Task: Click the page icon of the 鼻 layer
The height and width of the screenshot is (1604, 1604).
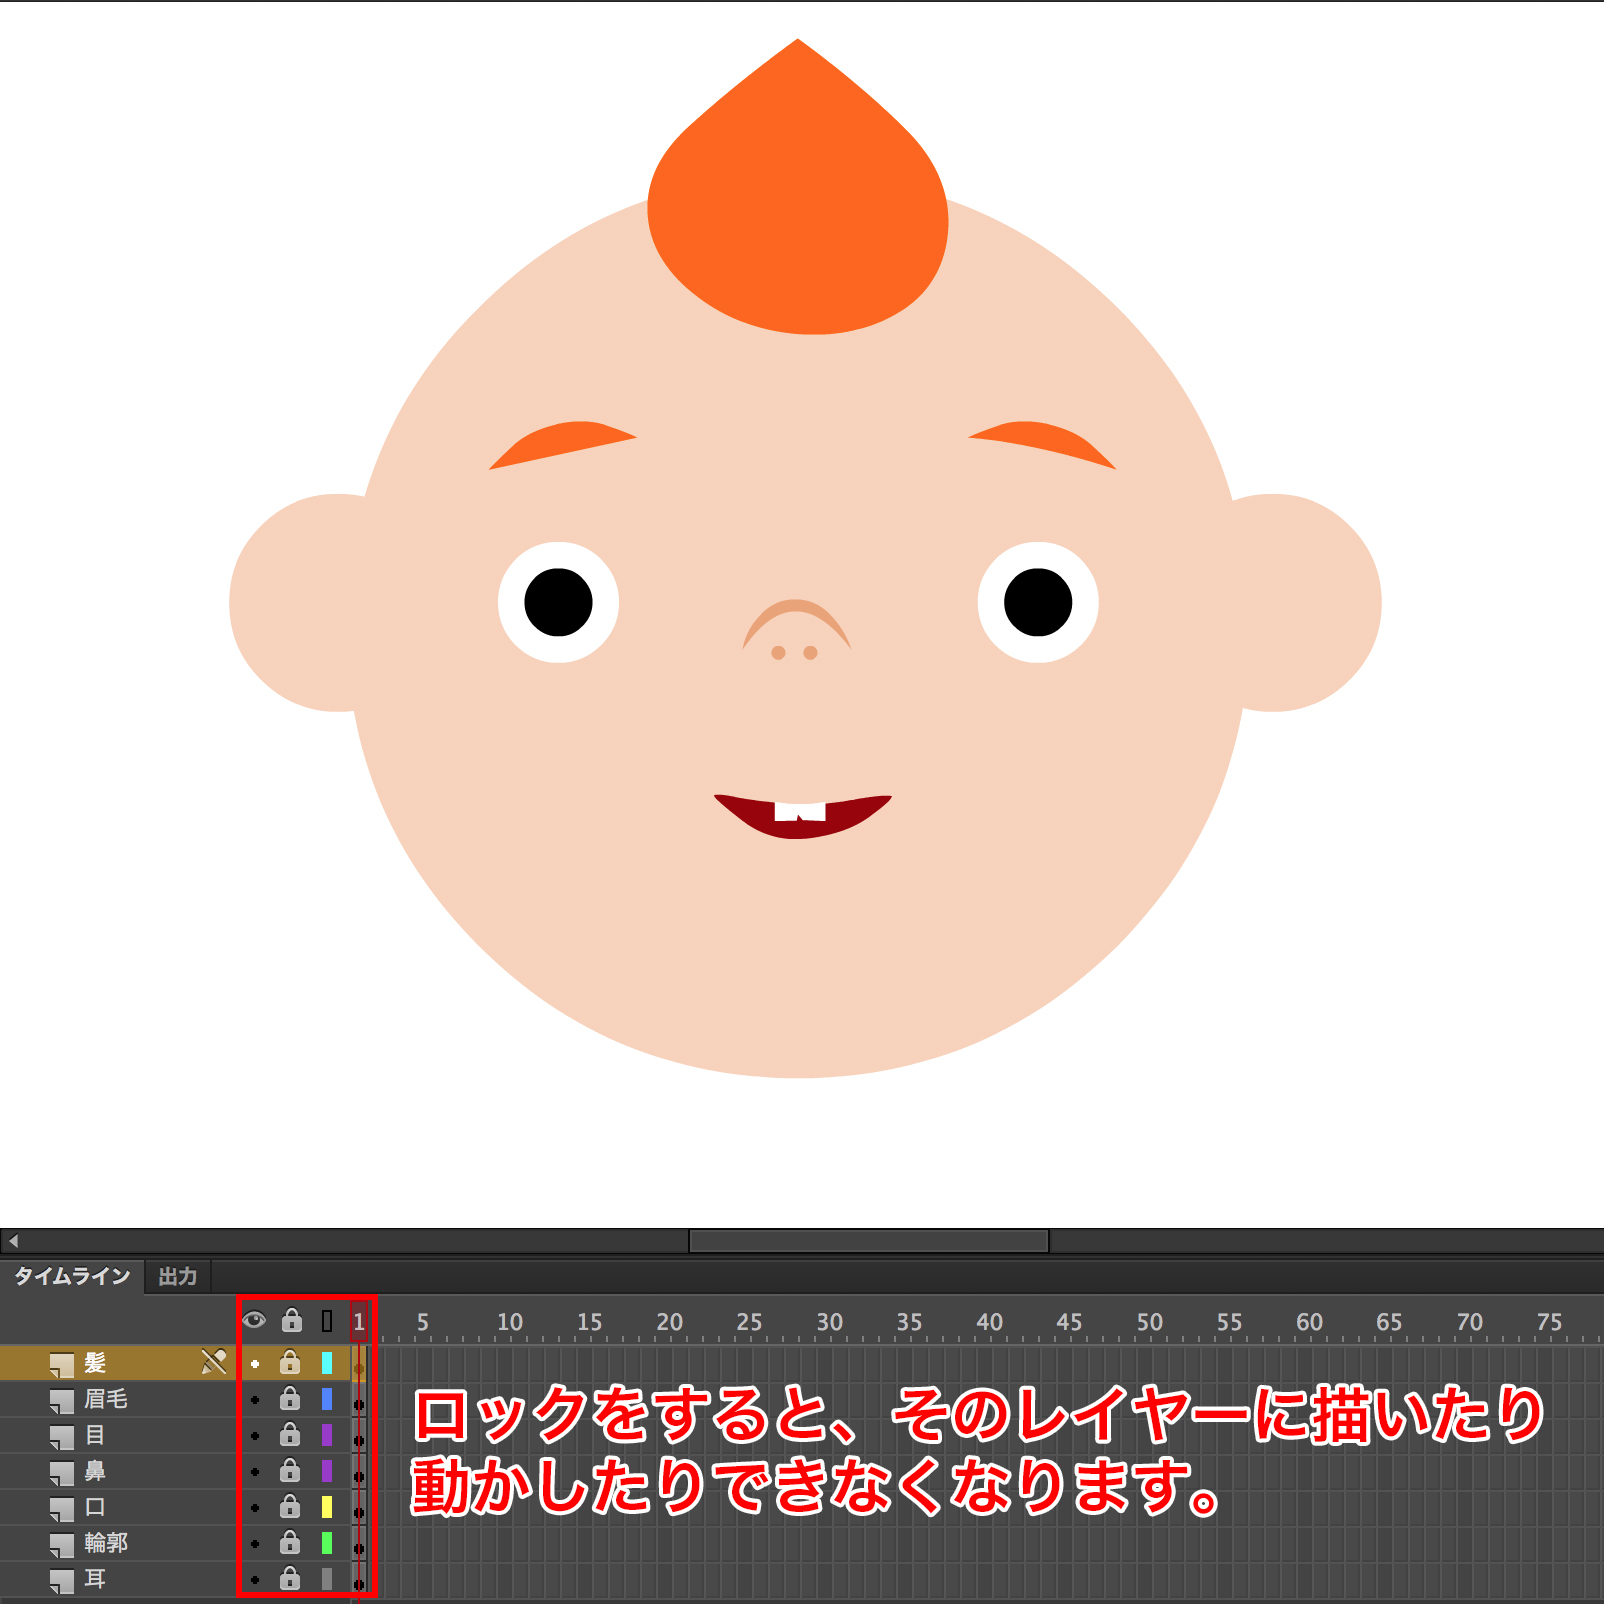Action: click(x=62, y=1472)
